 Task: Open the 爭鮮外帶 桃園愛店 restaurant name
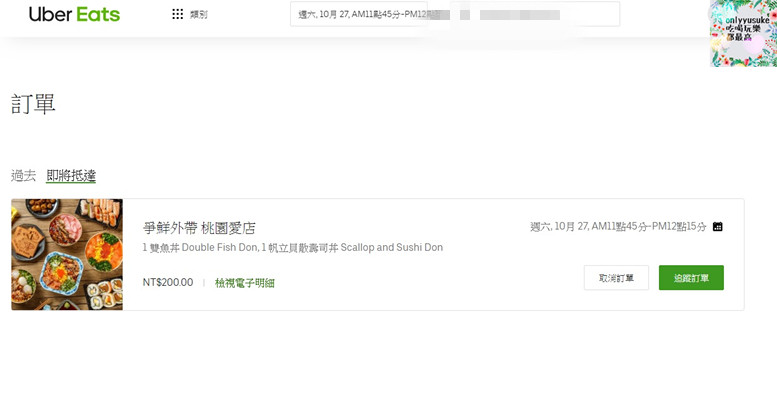click(x=199, y=228)
